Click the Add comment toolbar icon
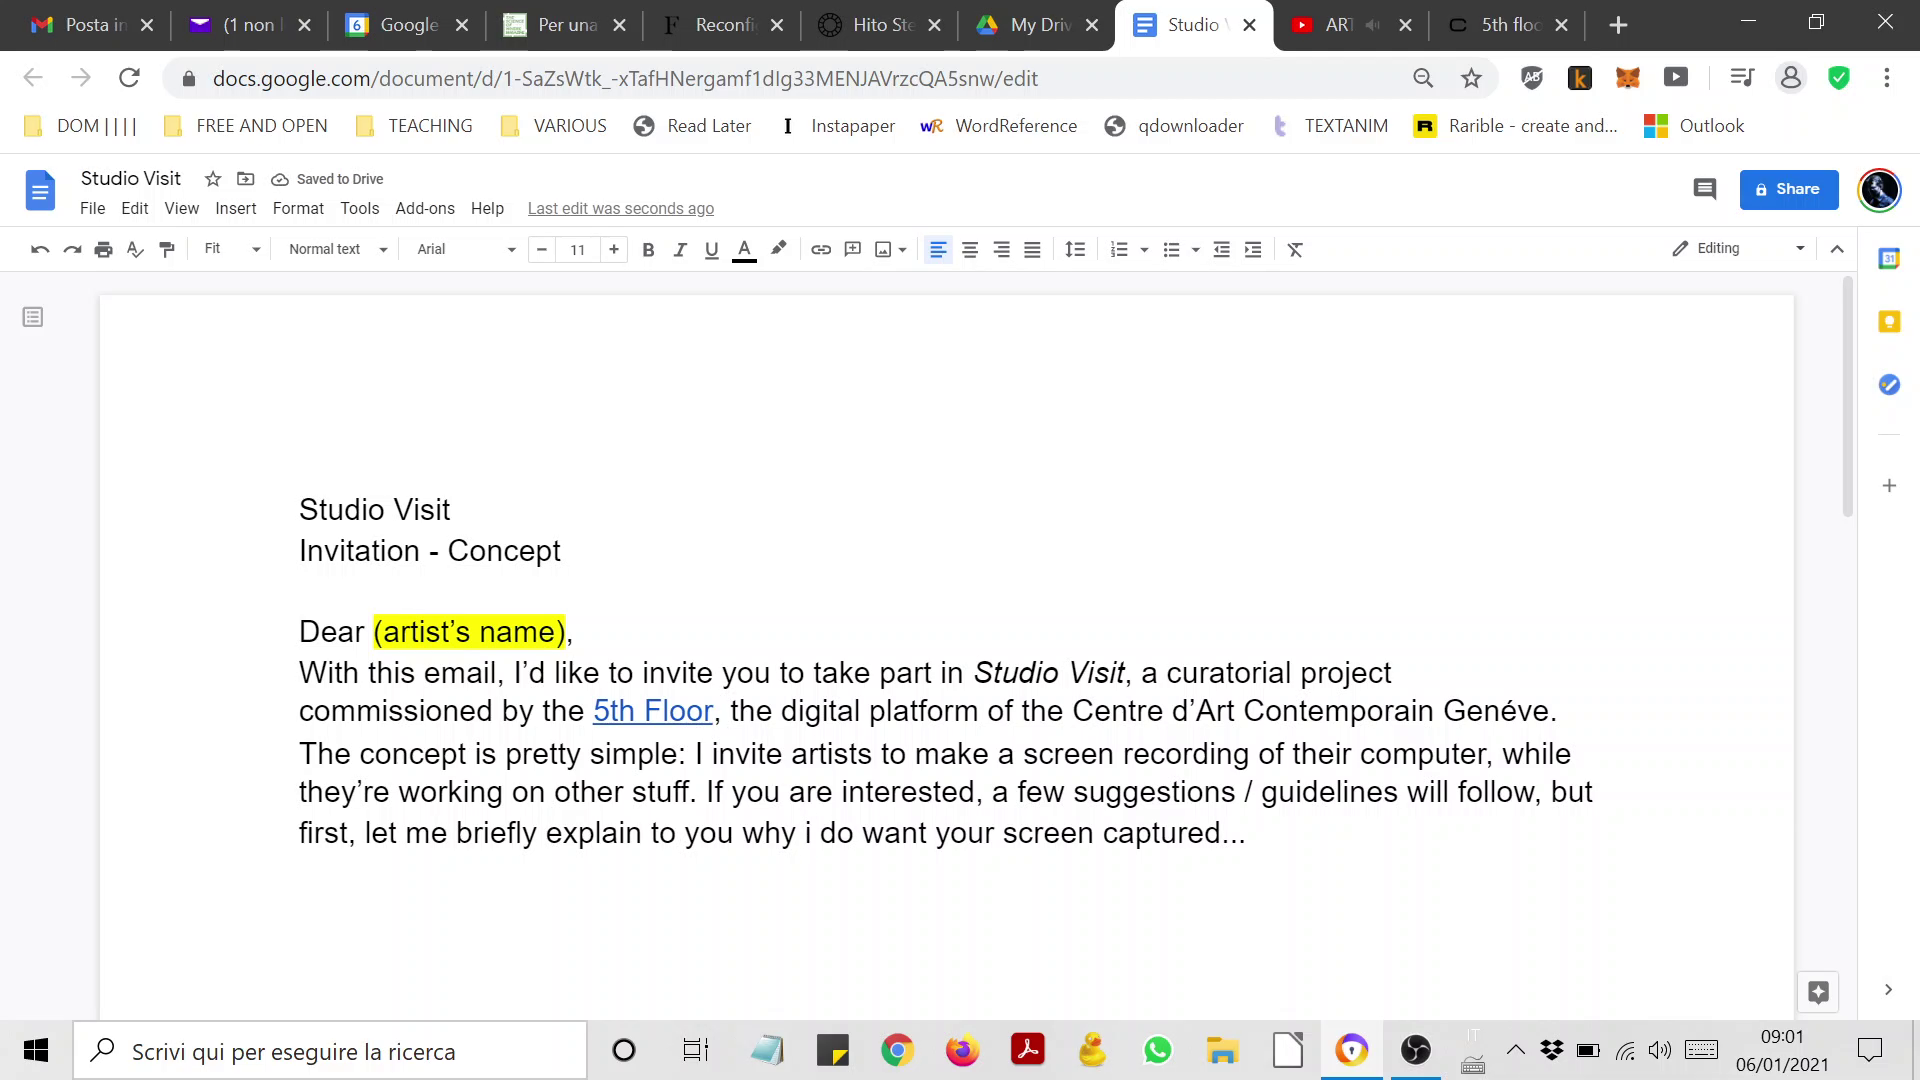The image size is (1920, 1080). 852,250
